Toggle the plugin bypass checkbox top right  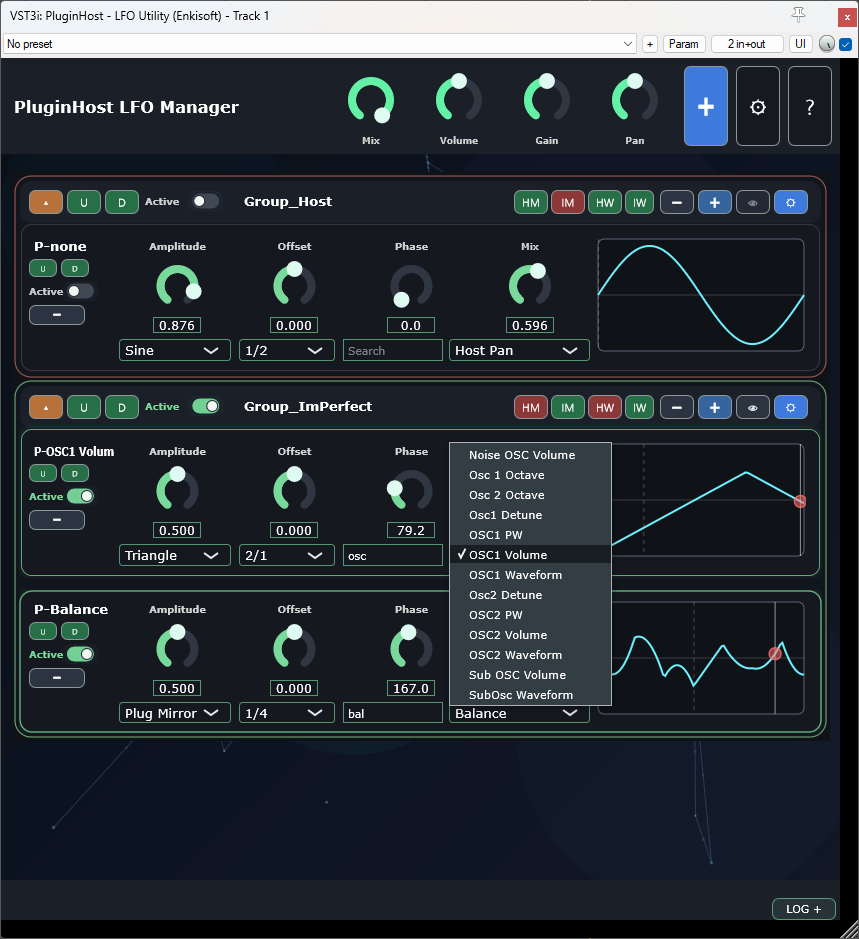(845, 44)
